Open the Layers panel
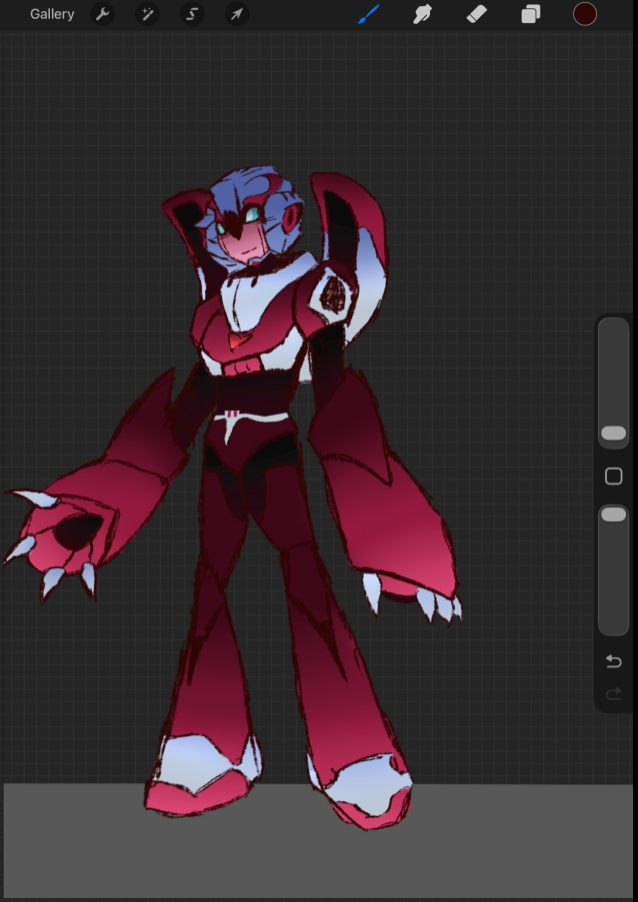The height and width of the screenshot is (902, 638). (531, 14)
